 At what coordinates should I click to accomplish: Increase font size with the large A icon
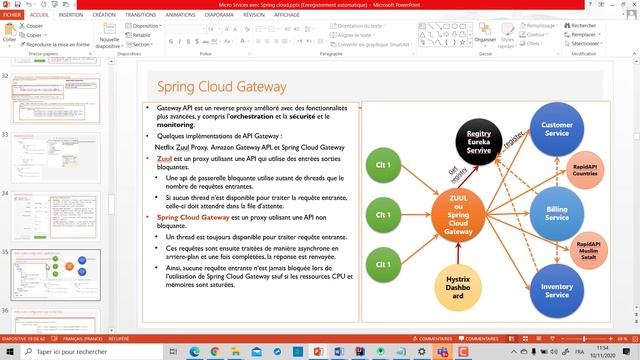227,29
